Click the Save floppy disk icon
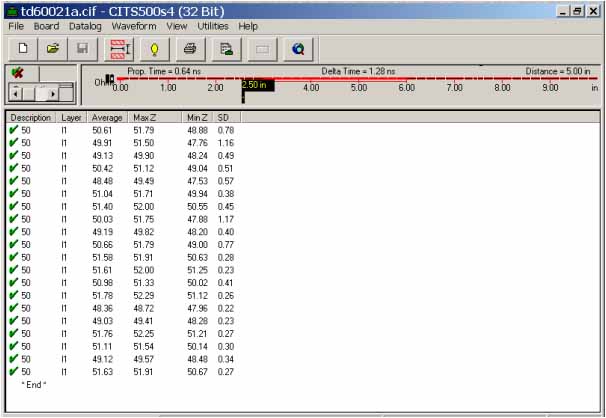 coord(83,47)
